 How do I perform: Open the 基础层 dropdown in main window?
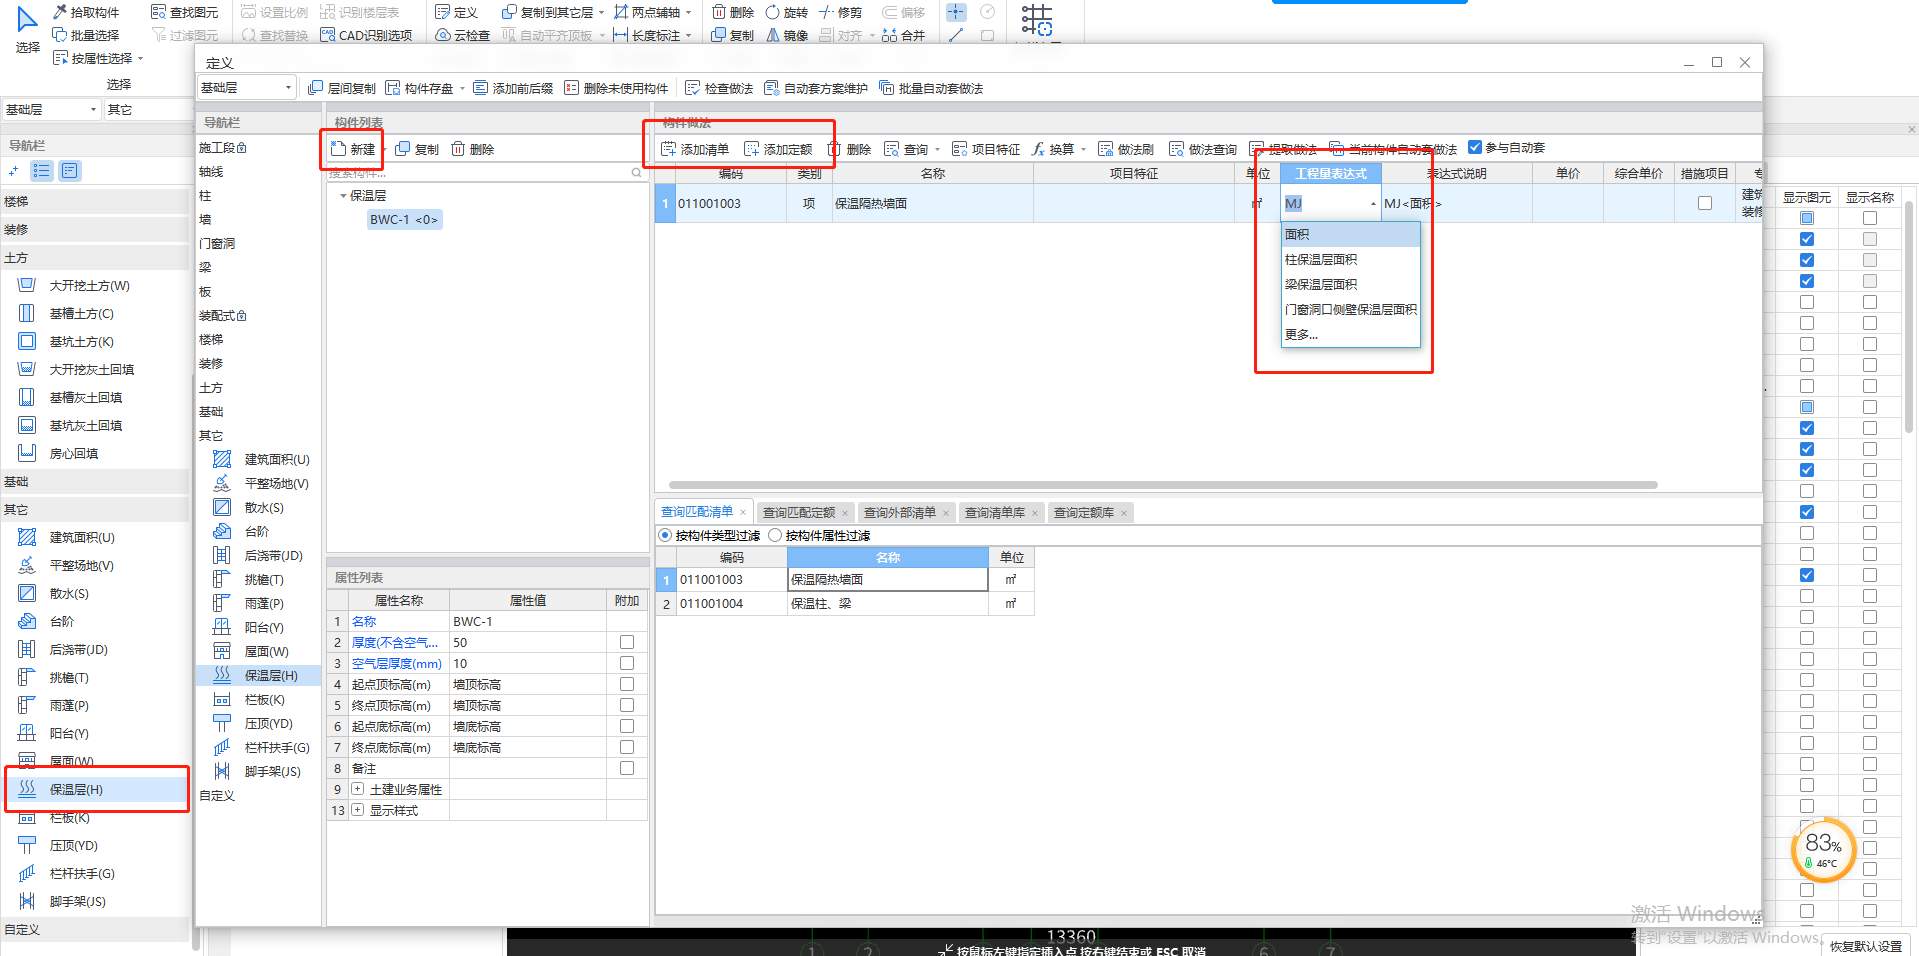51,109
